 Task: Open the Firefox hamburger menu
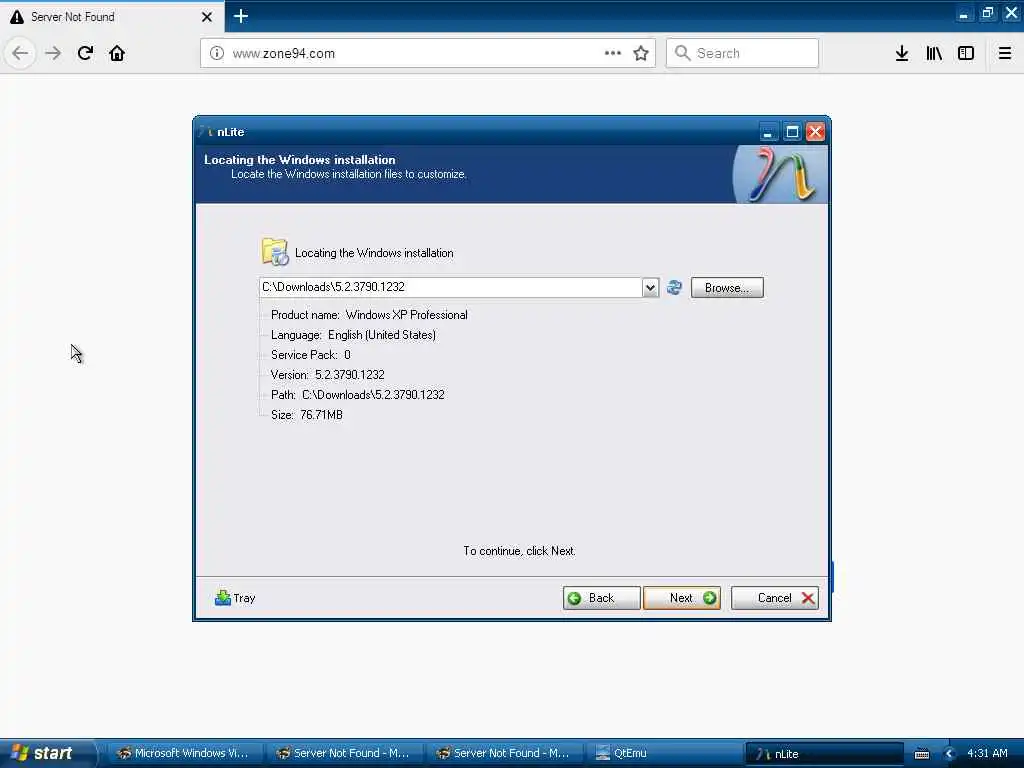pyautogui.click(x=1005, y=53)
